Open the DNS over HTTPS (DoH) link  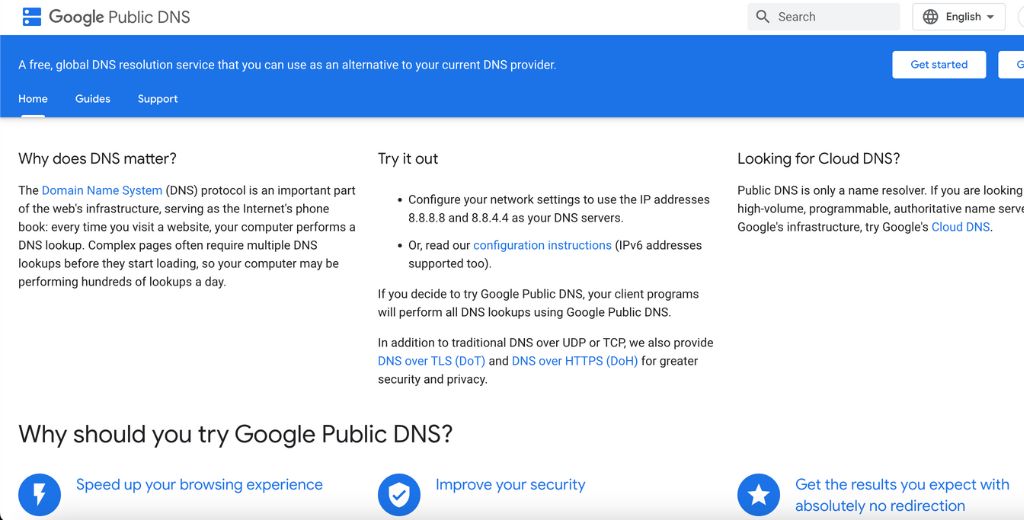coord(574,361)
